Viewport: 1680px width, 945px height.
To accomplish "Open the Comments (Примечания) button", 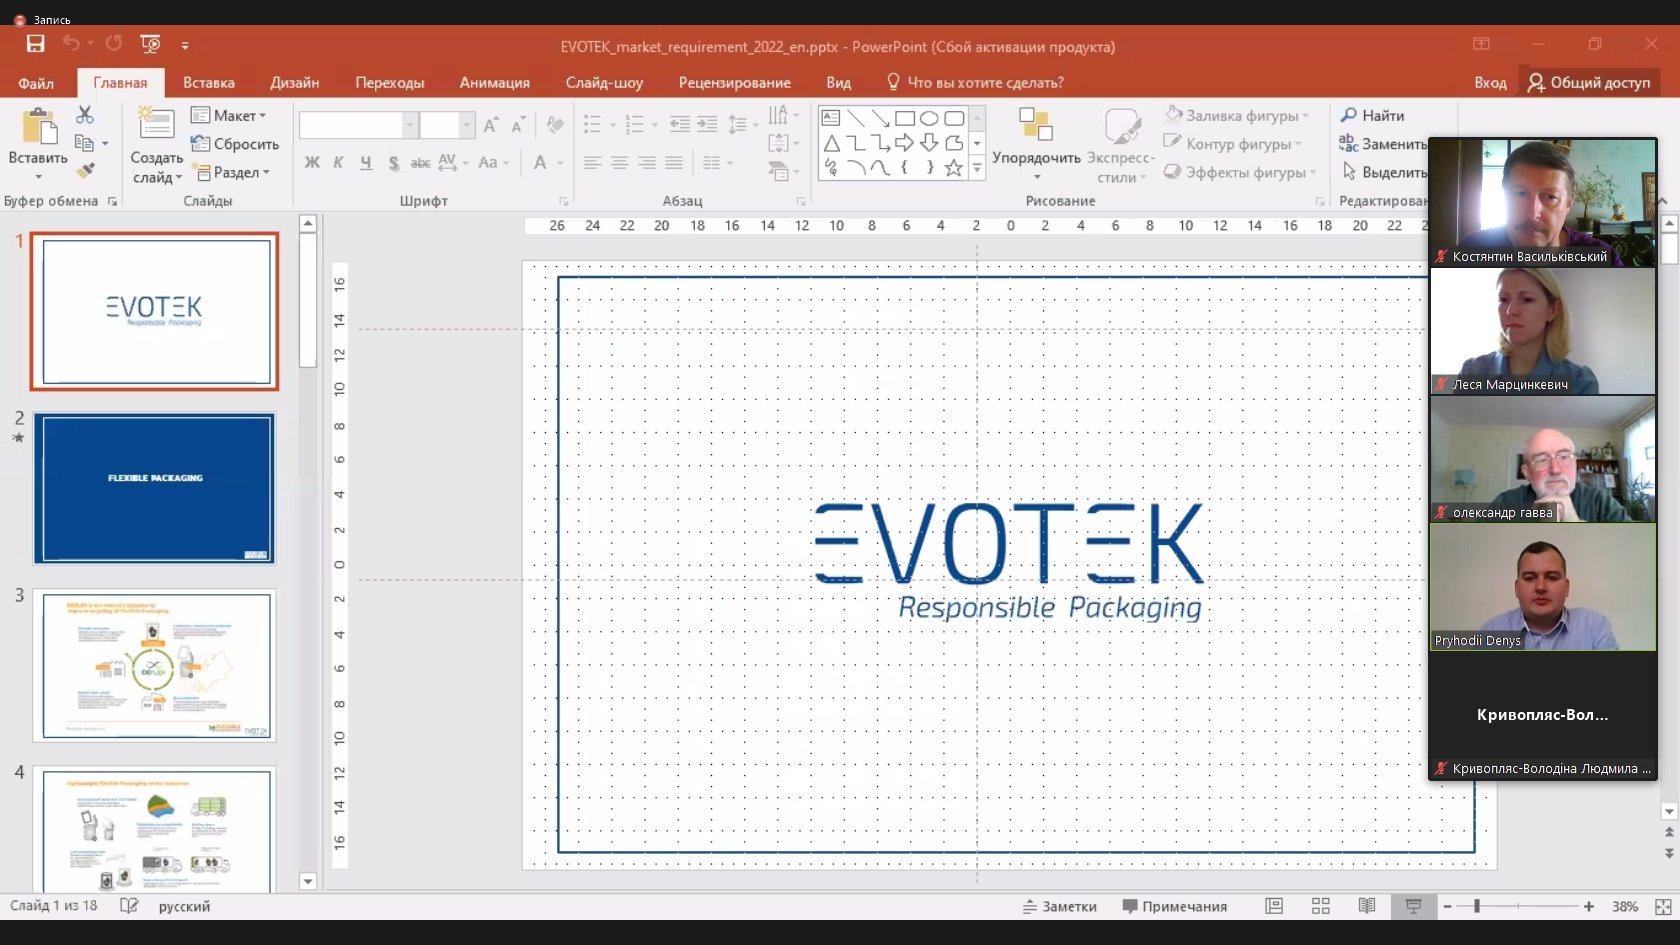I will 1175,906.
